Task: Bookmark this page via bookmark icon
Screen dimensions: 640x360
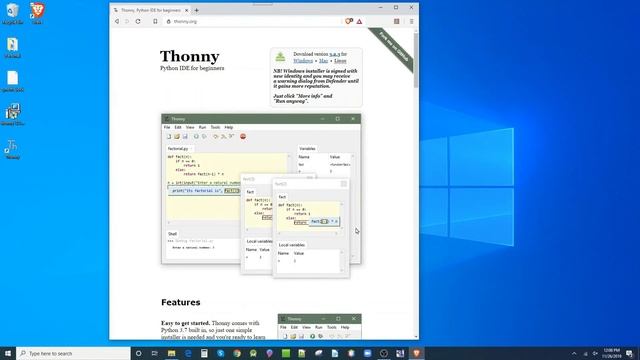Action: point(155,21)
